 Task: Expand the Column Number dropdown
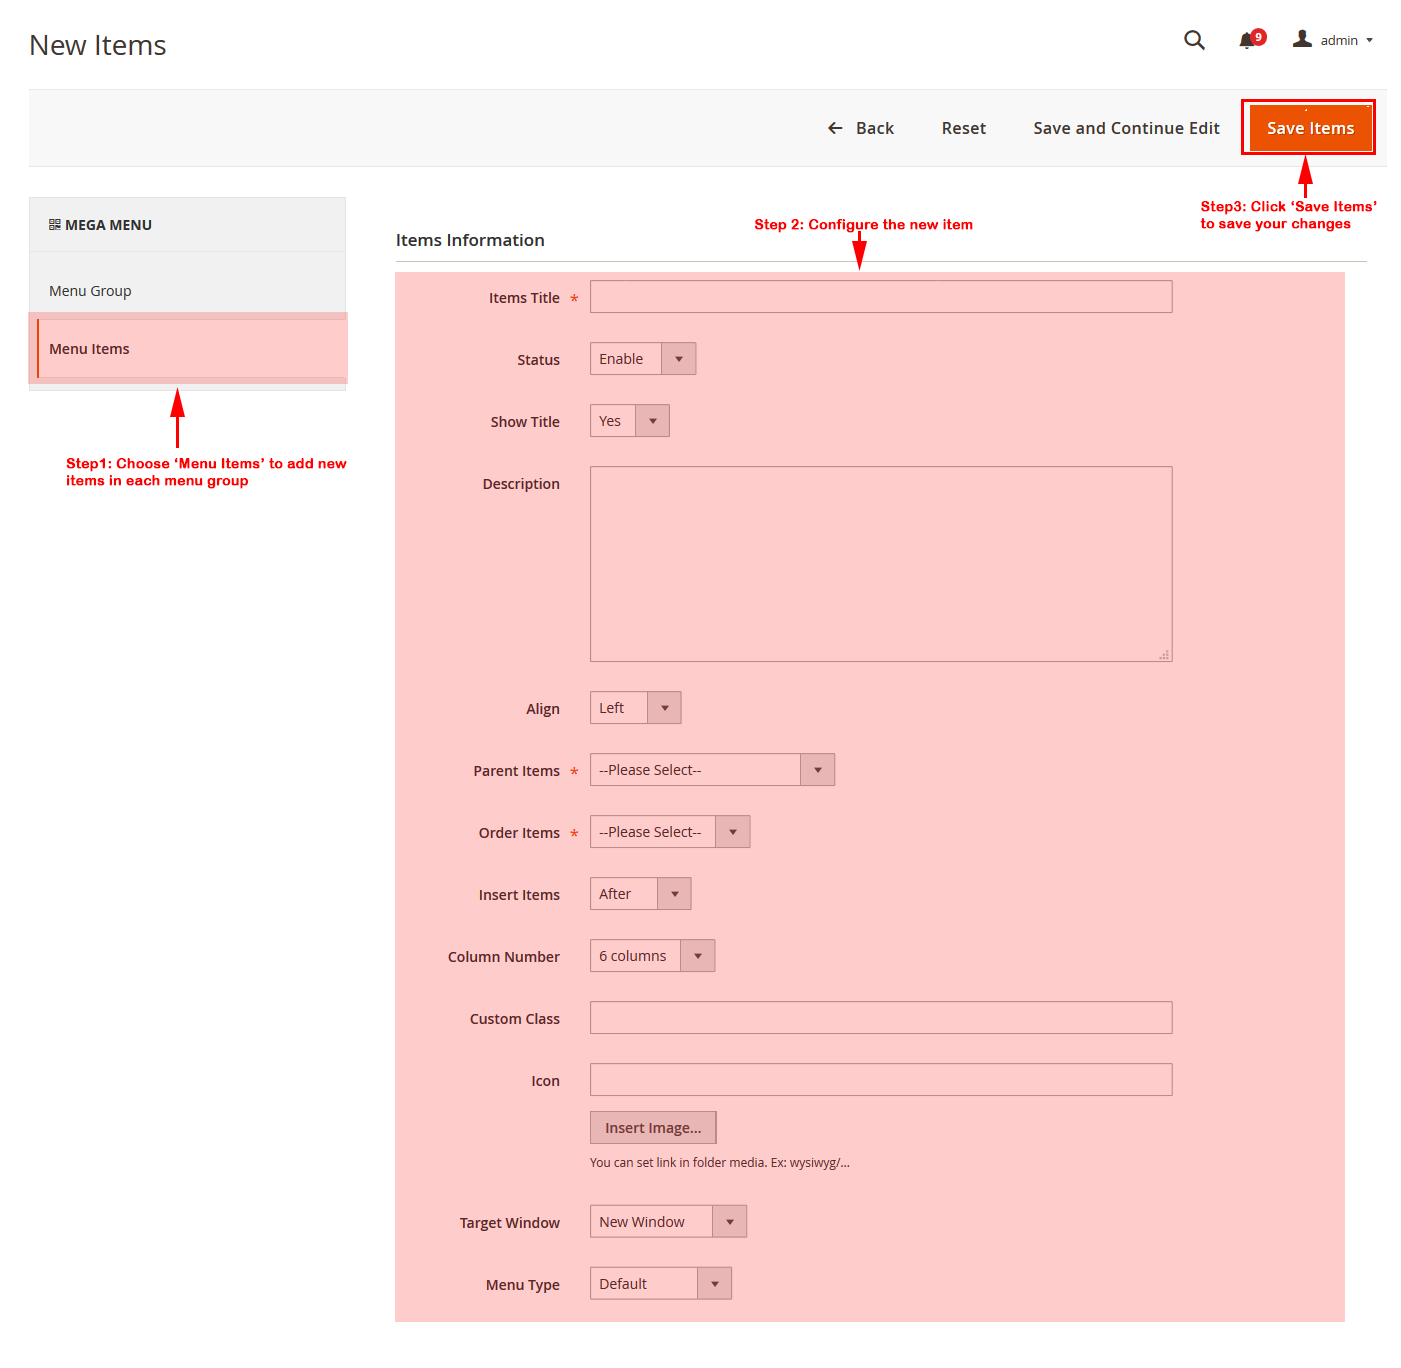tap(652, 956)
